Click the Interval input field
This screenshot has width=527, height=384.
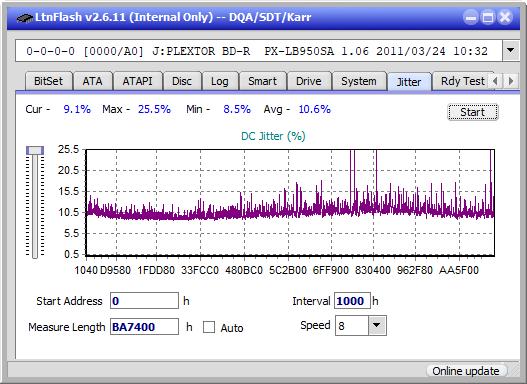tap(352, 301)
